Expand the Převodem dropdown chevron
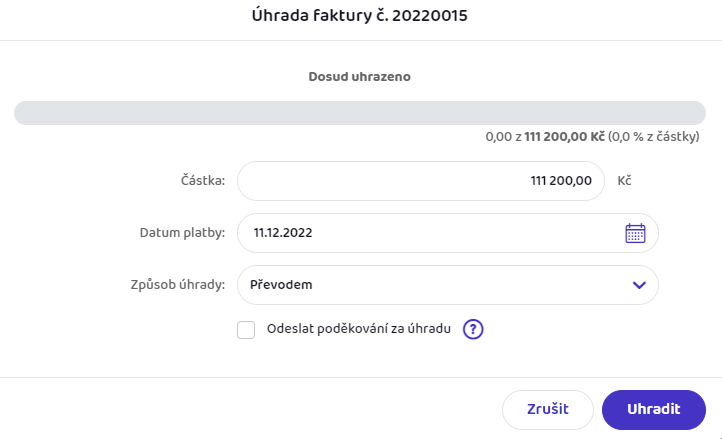The height and width of the screenshot is (439, 722). tap(639, 285)
